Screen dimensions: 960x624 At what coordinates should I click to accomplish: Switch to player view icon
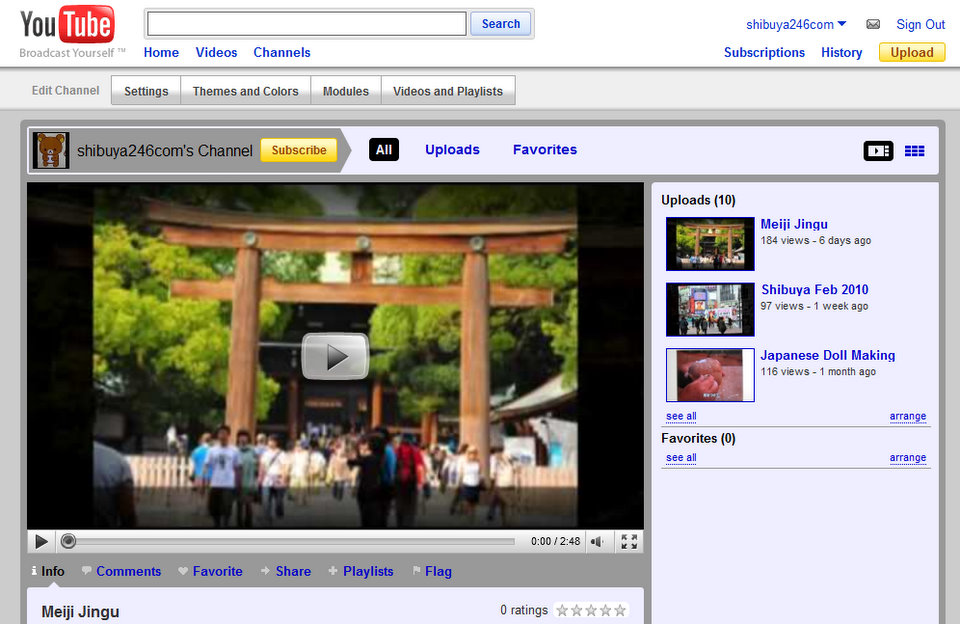[878, 151]
